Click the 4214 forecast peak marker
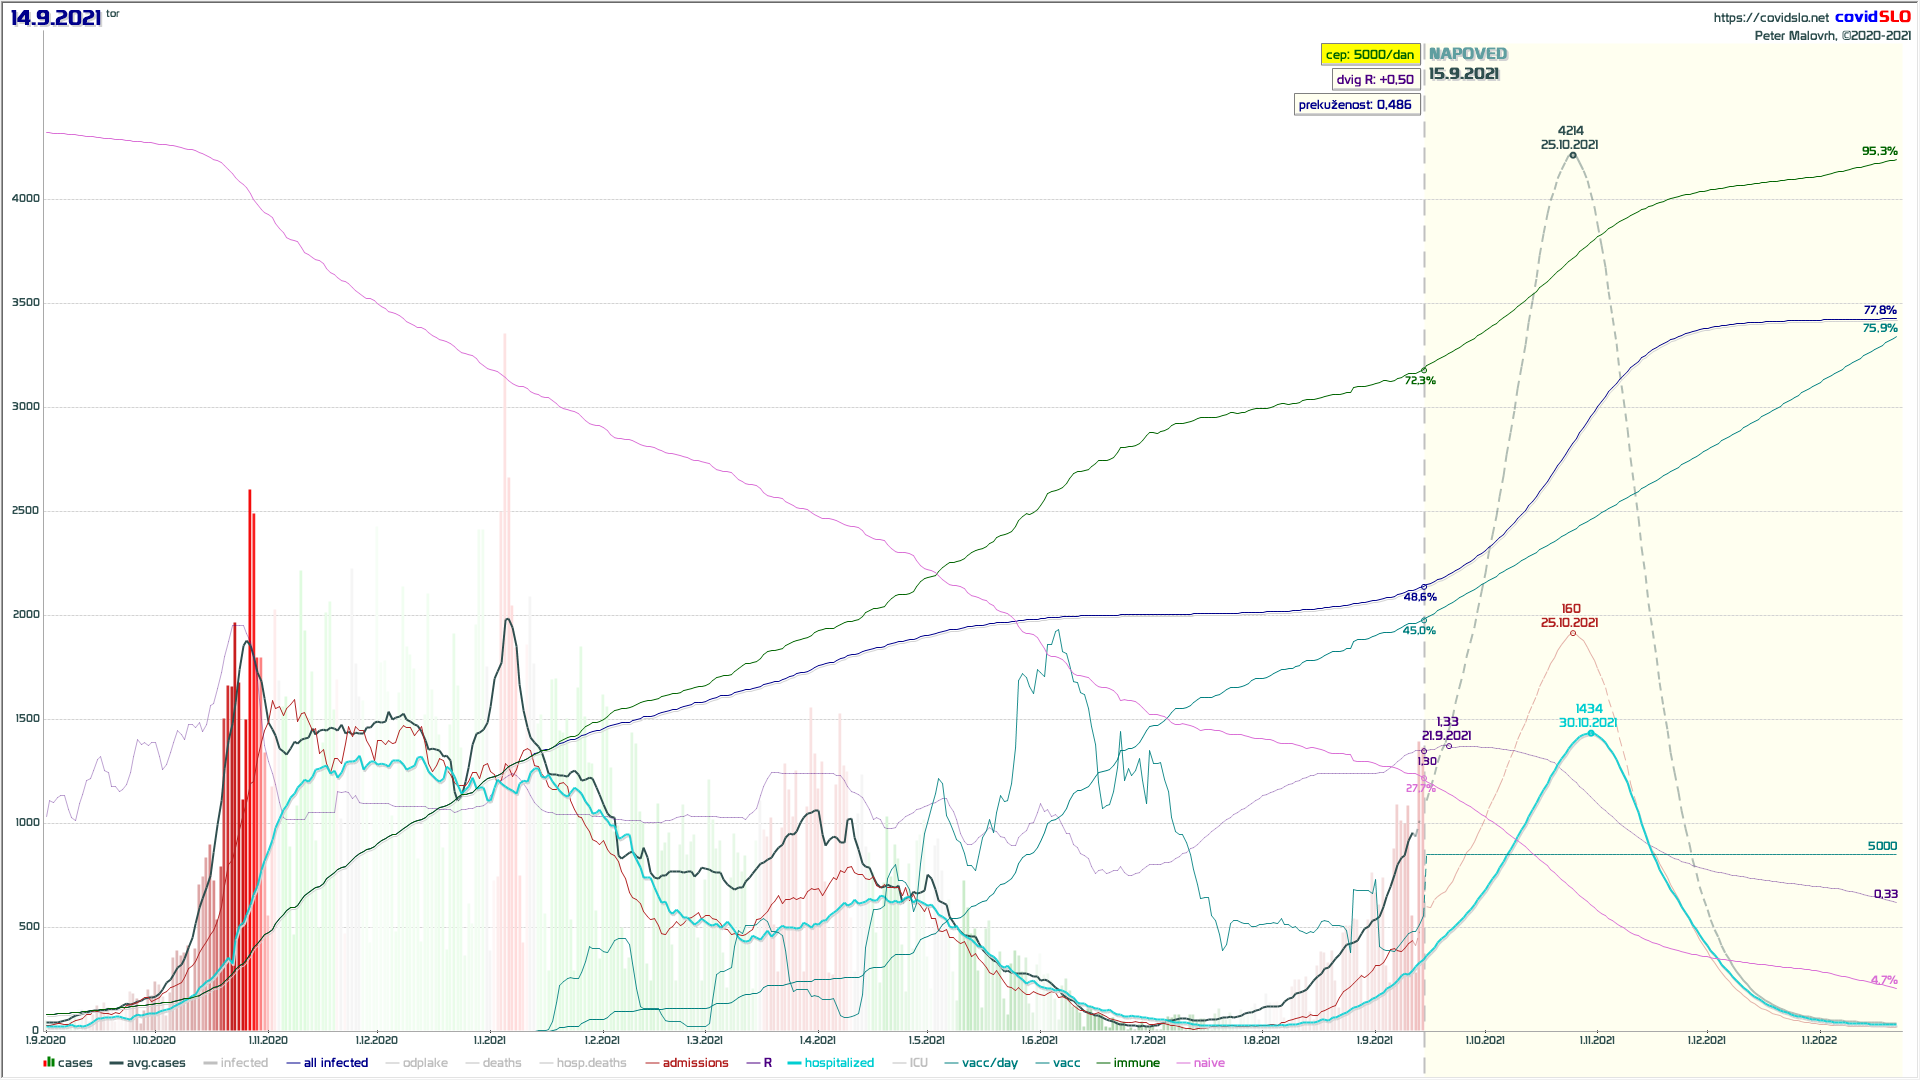The height and width of the screenshot is (1080, 1920). click(1573, 155)
